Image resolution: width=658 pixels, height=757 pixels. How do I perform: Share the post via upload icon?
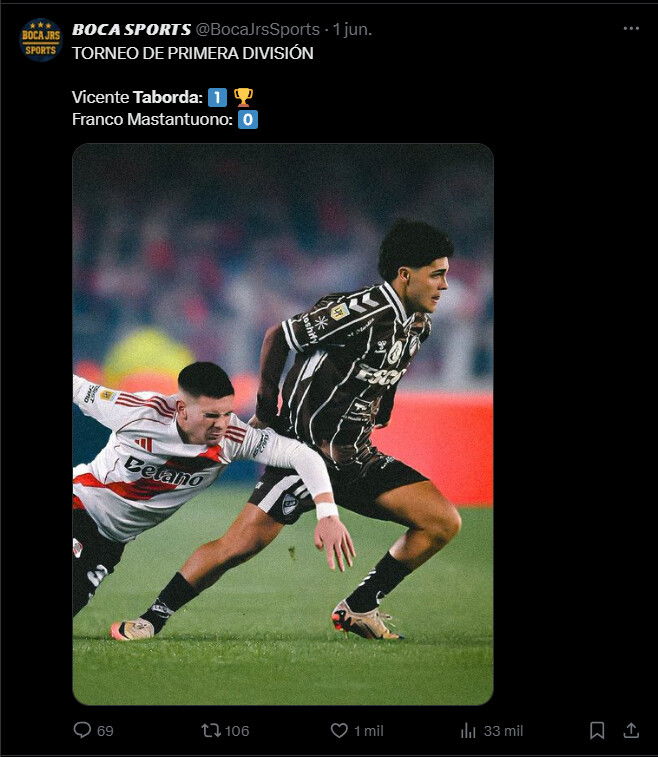coord(631,730)
